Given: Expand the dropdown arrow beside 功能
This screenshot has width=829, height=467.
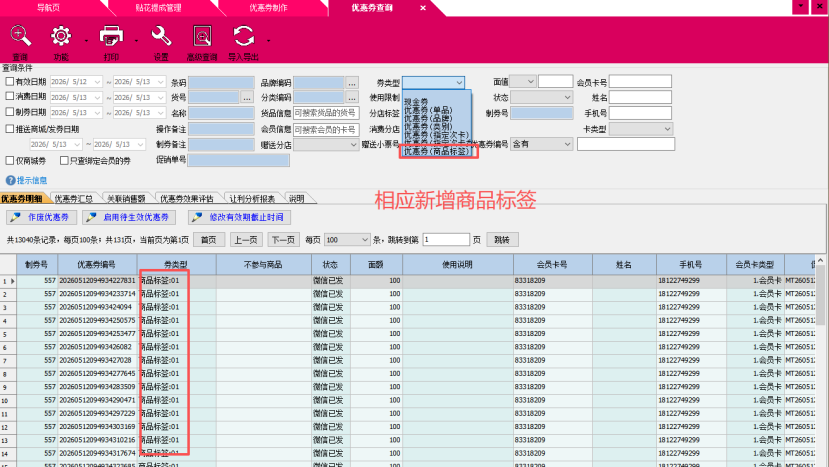Looking at the screenshot, I should tap(86, 40).
